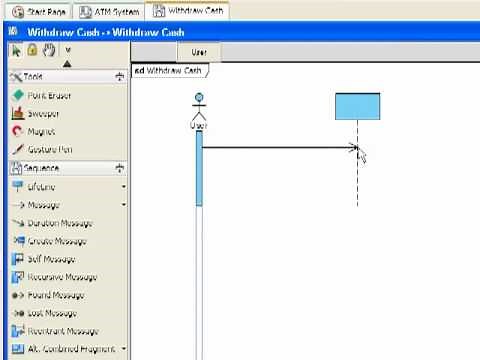Image resolution: width=480 pixels, height=360 pixels.
Task: Select the Alt. Combined Fragment tool
Action: [63, 349]
